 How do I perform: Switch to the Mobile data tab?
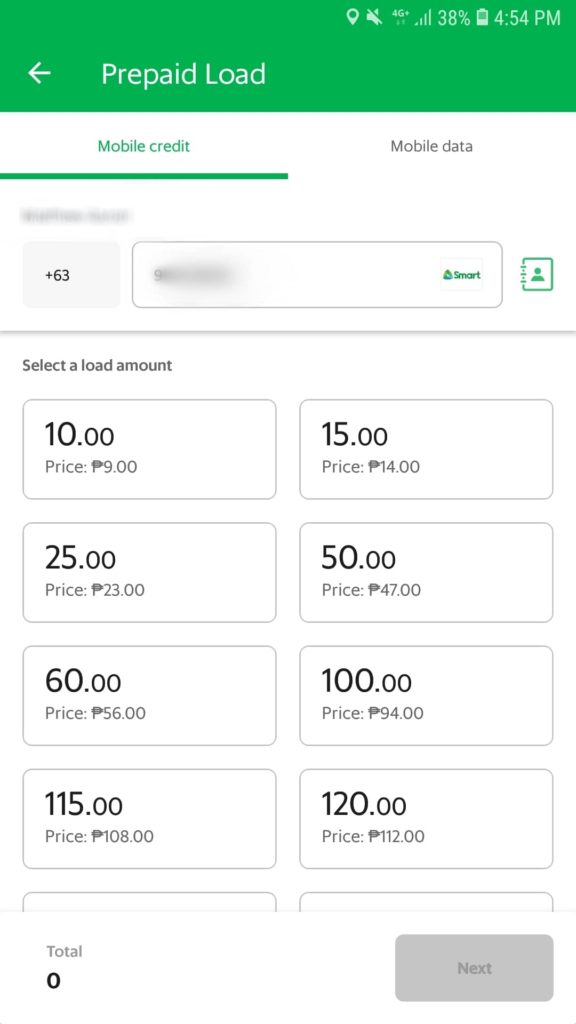[432, 146]
